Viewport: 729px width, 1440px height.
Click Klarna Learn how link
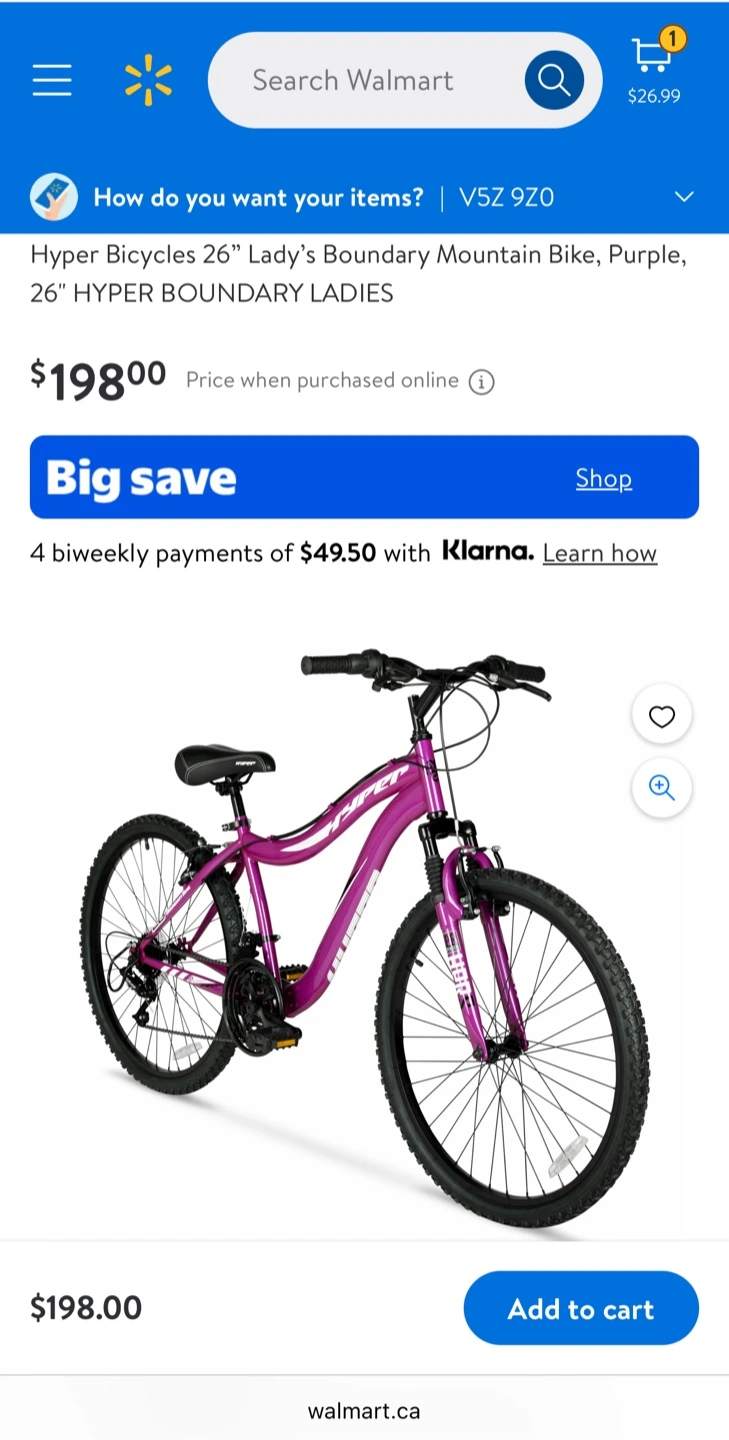click(600, 553)
